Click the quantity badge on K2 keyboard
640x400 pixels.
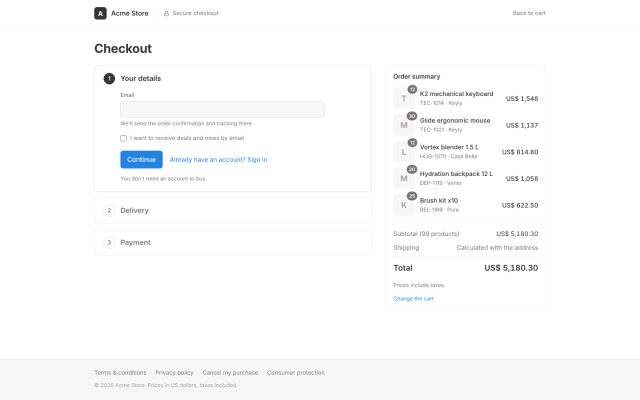[412, 89]
